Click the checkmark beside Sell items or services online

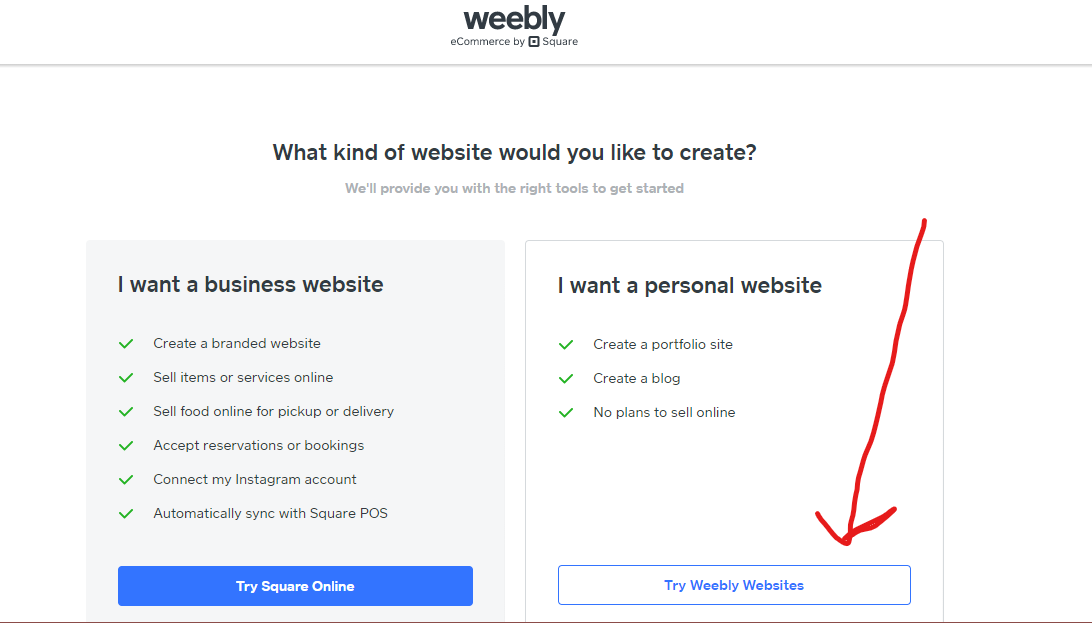pyautogui.click(x=126, y=378)
